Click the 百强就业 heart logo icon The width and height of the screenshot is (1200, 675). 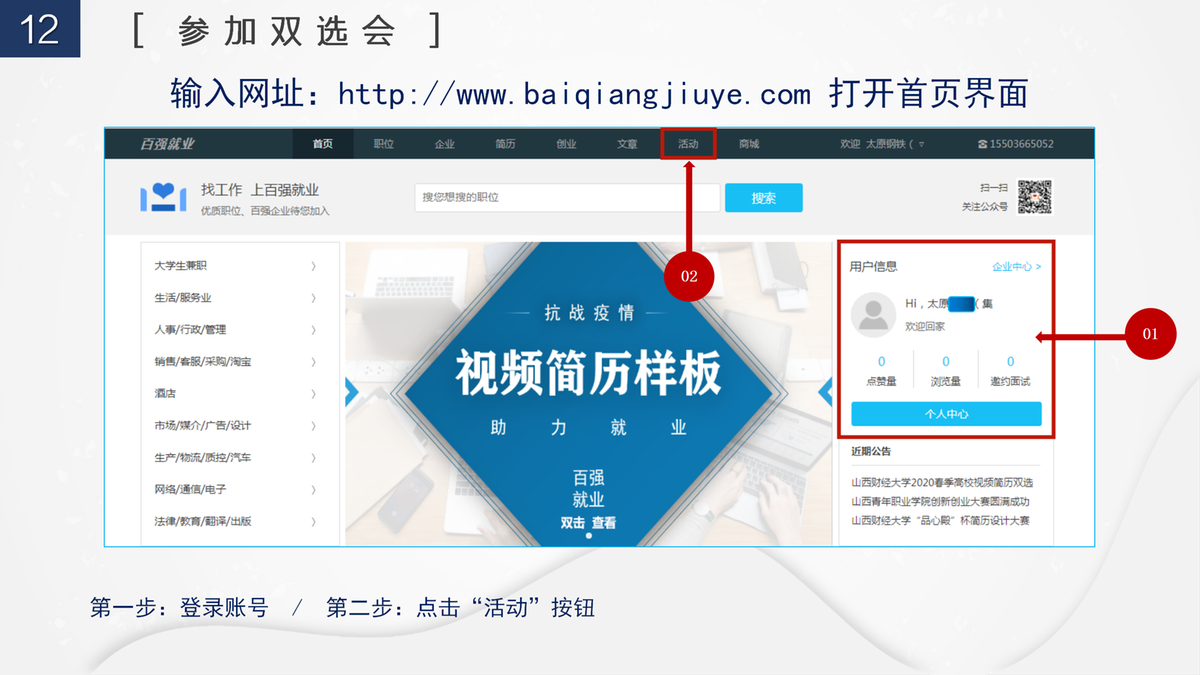point(163,197)
